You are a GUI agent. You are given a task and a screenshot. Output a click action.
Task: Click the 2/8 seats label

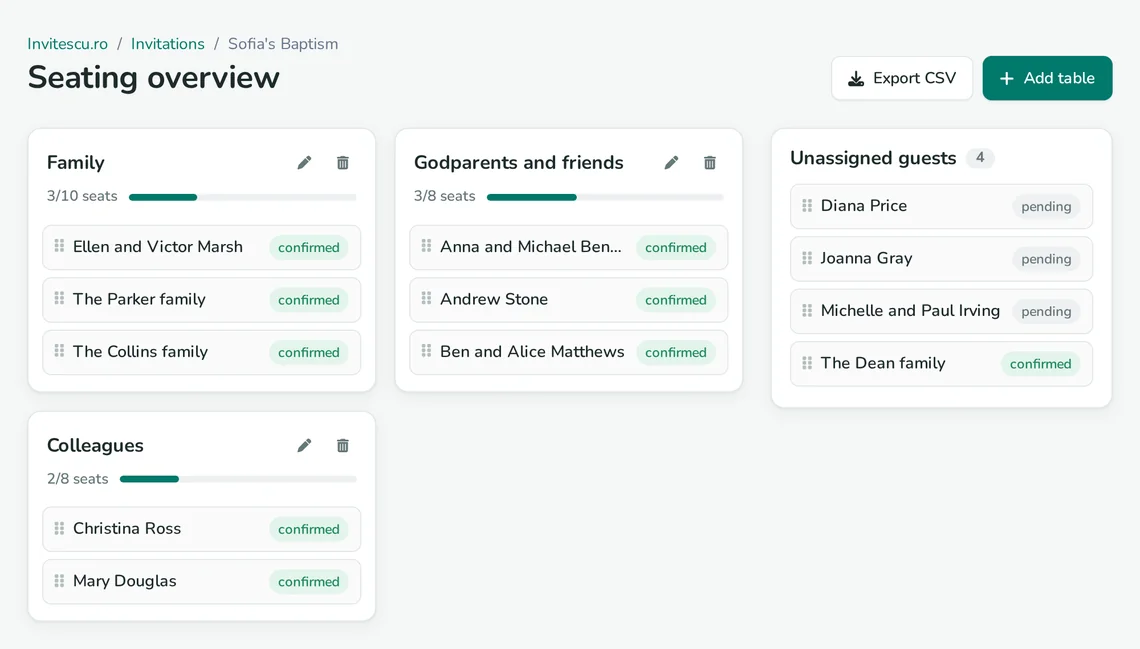[78, 479]
